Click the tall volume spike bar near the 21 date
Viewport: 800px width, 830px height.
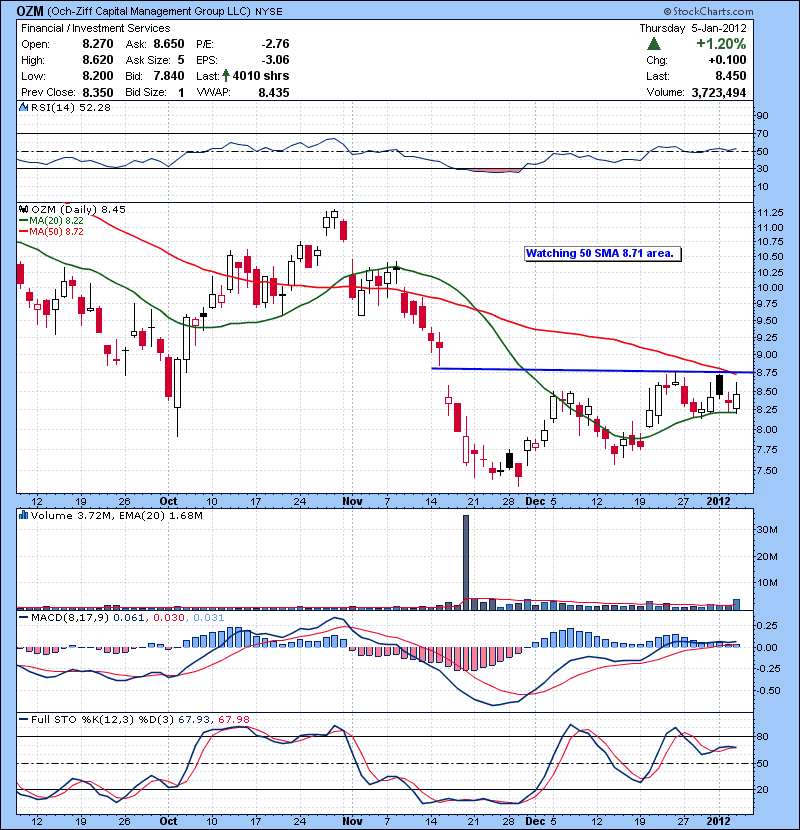click(x=466, y=562)
